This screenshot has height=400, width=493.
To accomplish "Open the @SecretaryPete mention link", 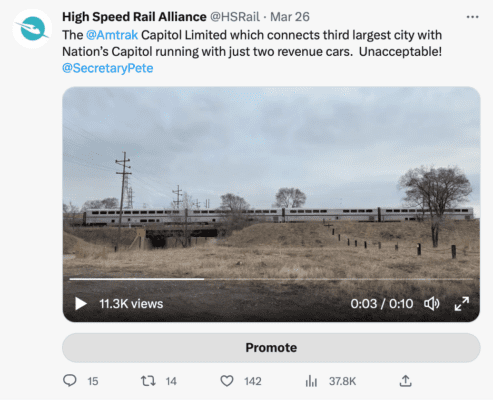I will point(108,68).
